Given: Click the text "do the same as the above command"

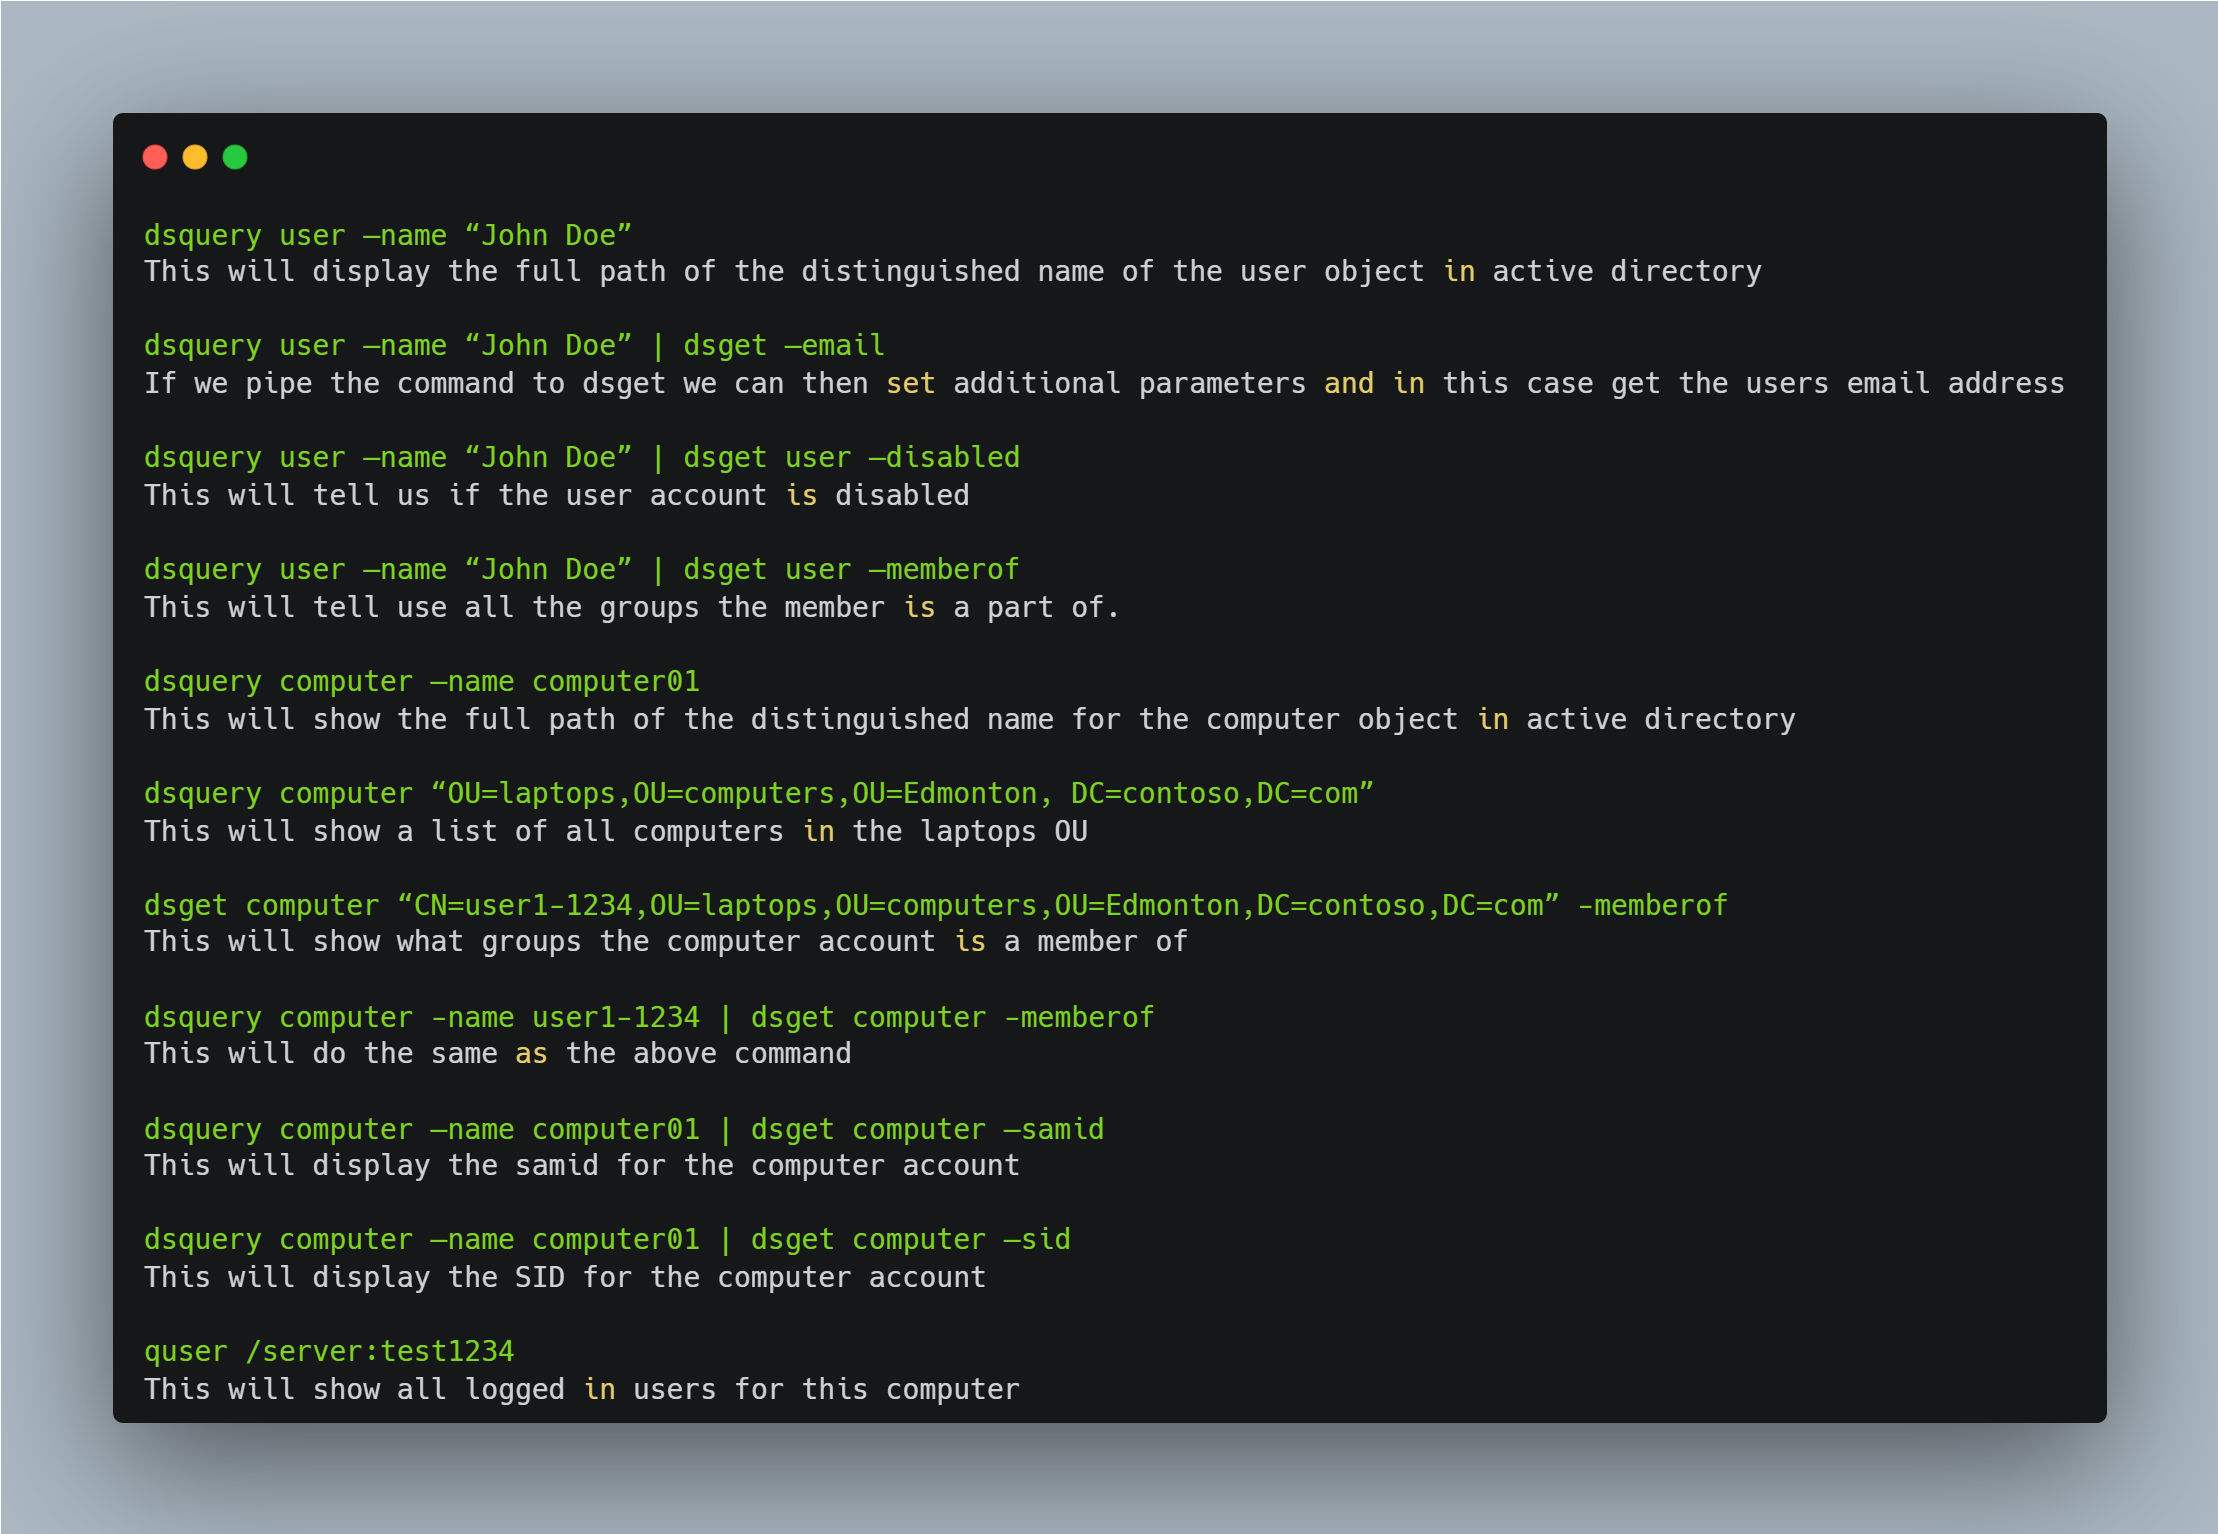Looking at the screenshot, I should pyautogui.click(x=581, y=1053).
